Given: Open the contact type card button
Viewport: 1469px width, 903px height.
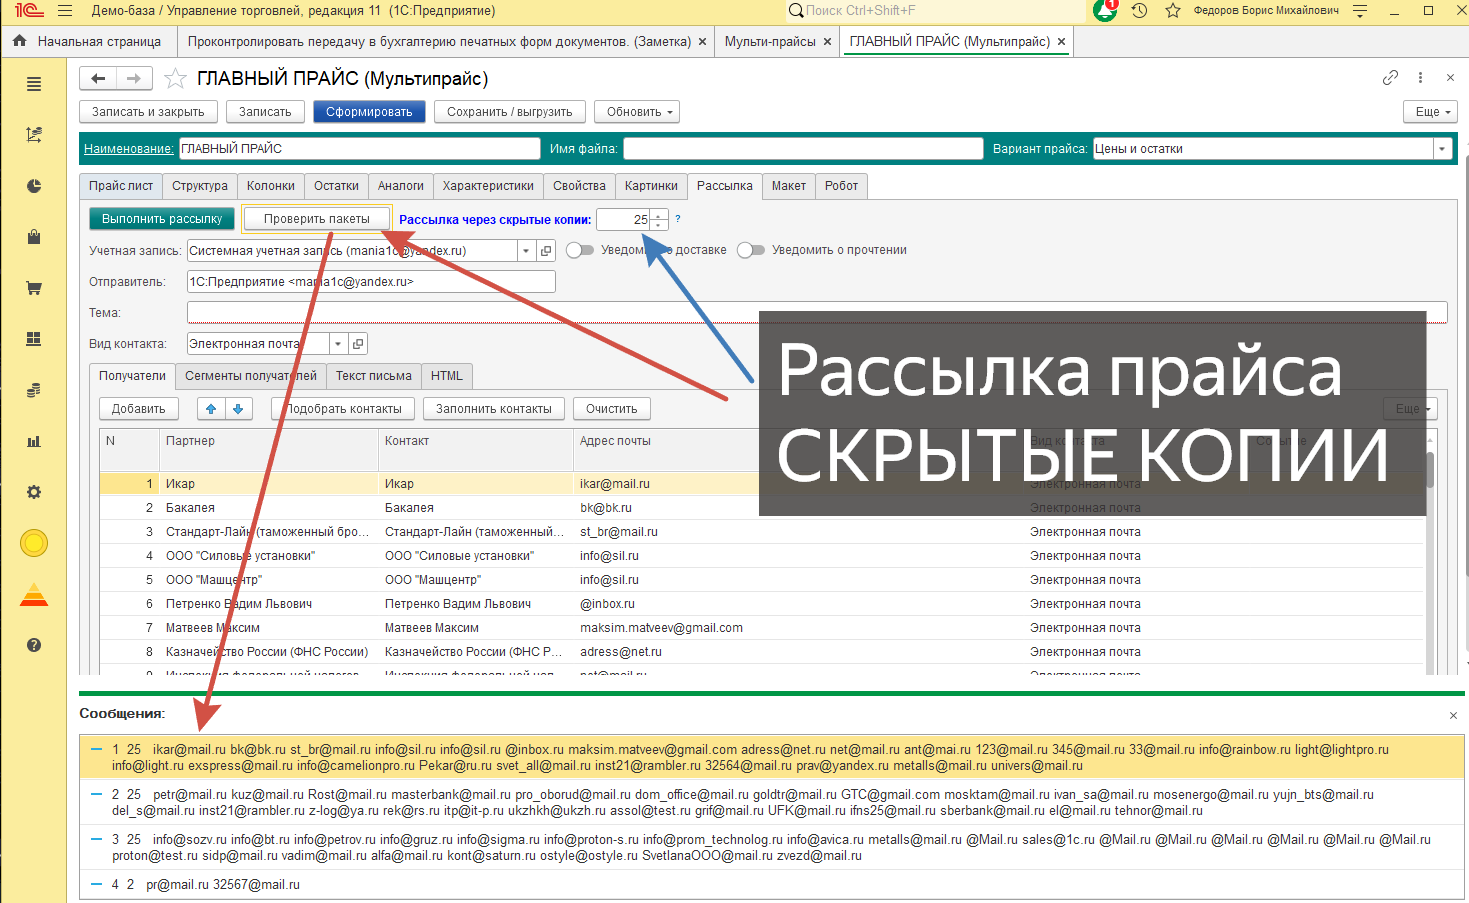Looking at the screenshot, I should coord(358,344).
